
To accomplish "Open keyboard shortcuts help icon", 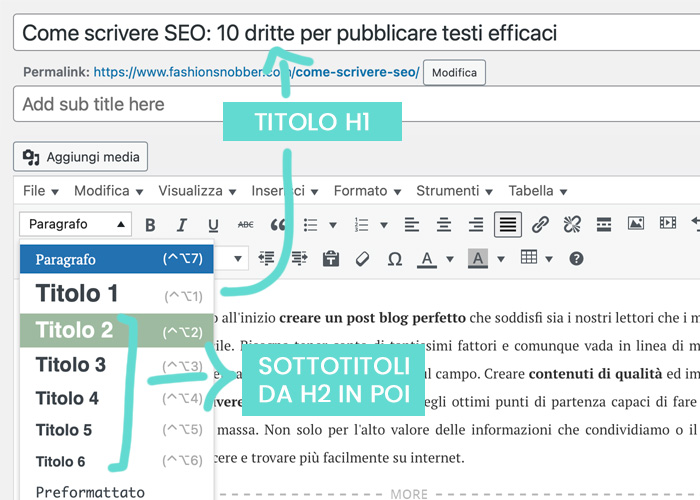I will point(576,258).
